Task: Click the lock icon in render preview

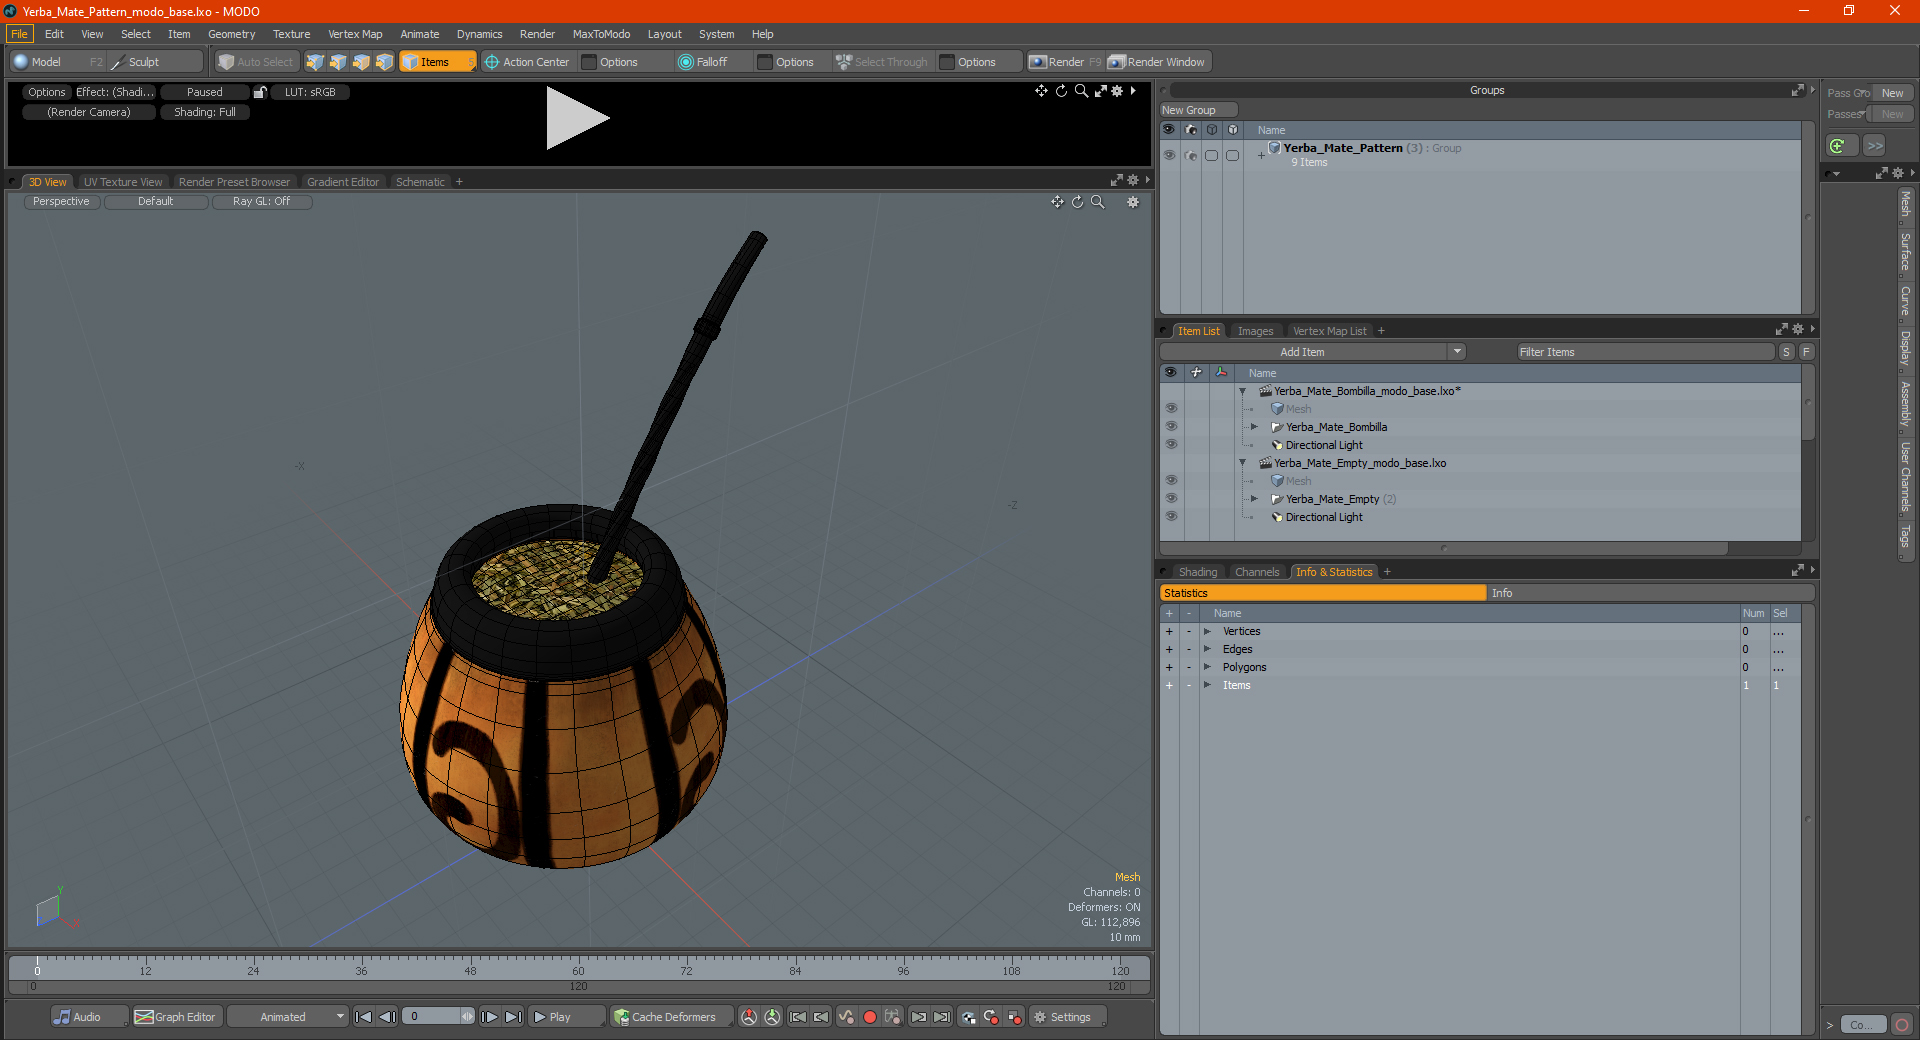Action: coord(260,92)
